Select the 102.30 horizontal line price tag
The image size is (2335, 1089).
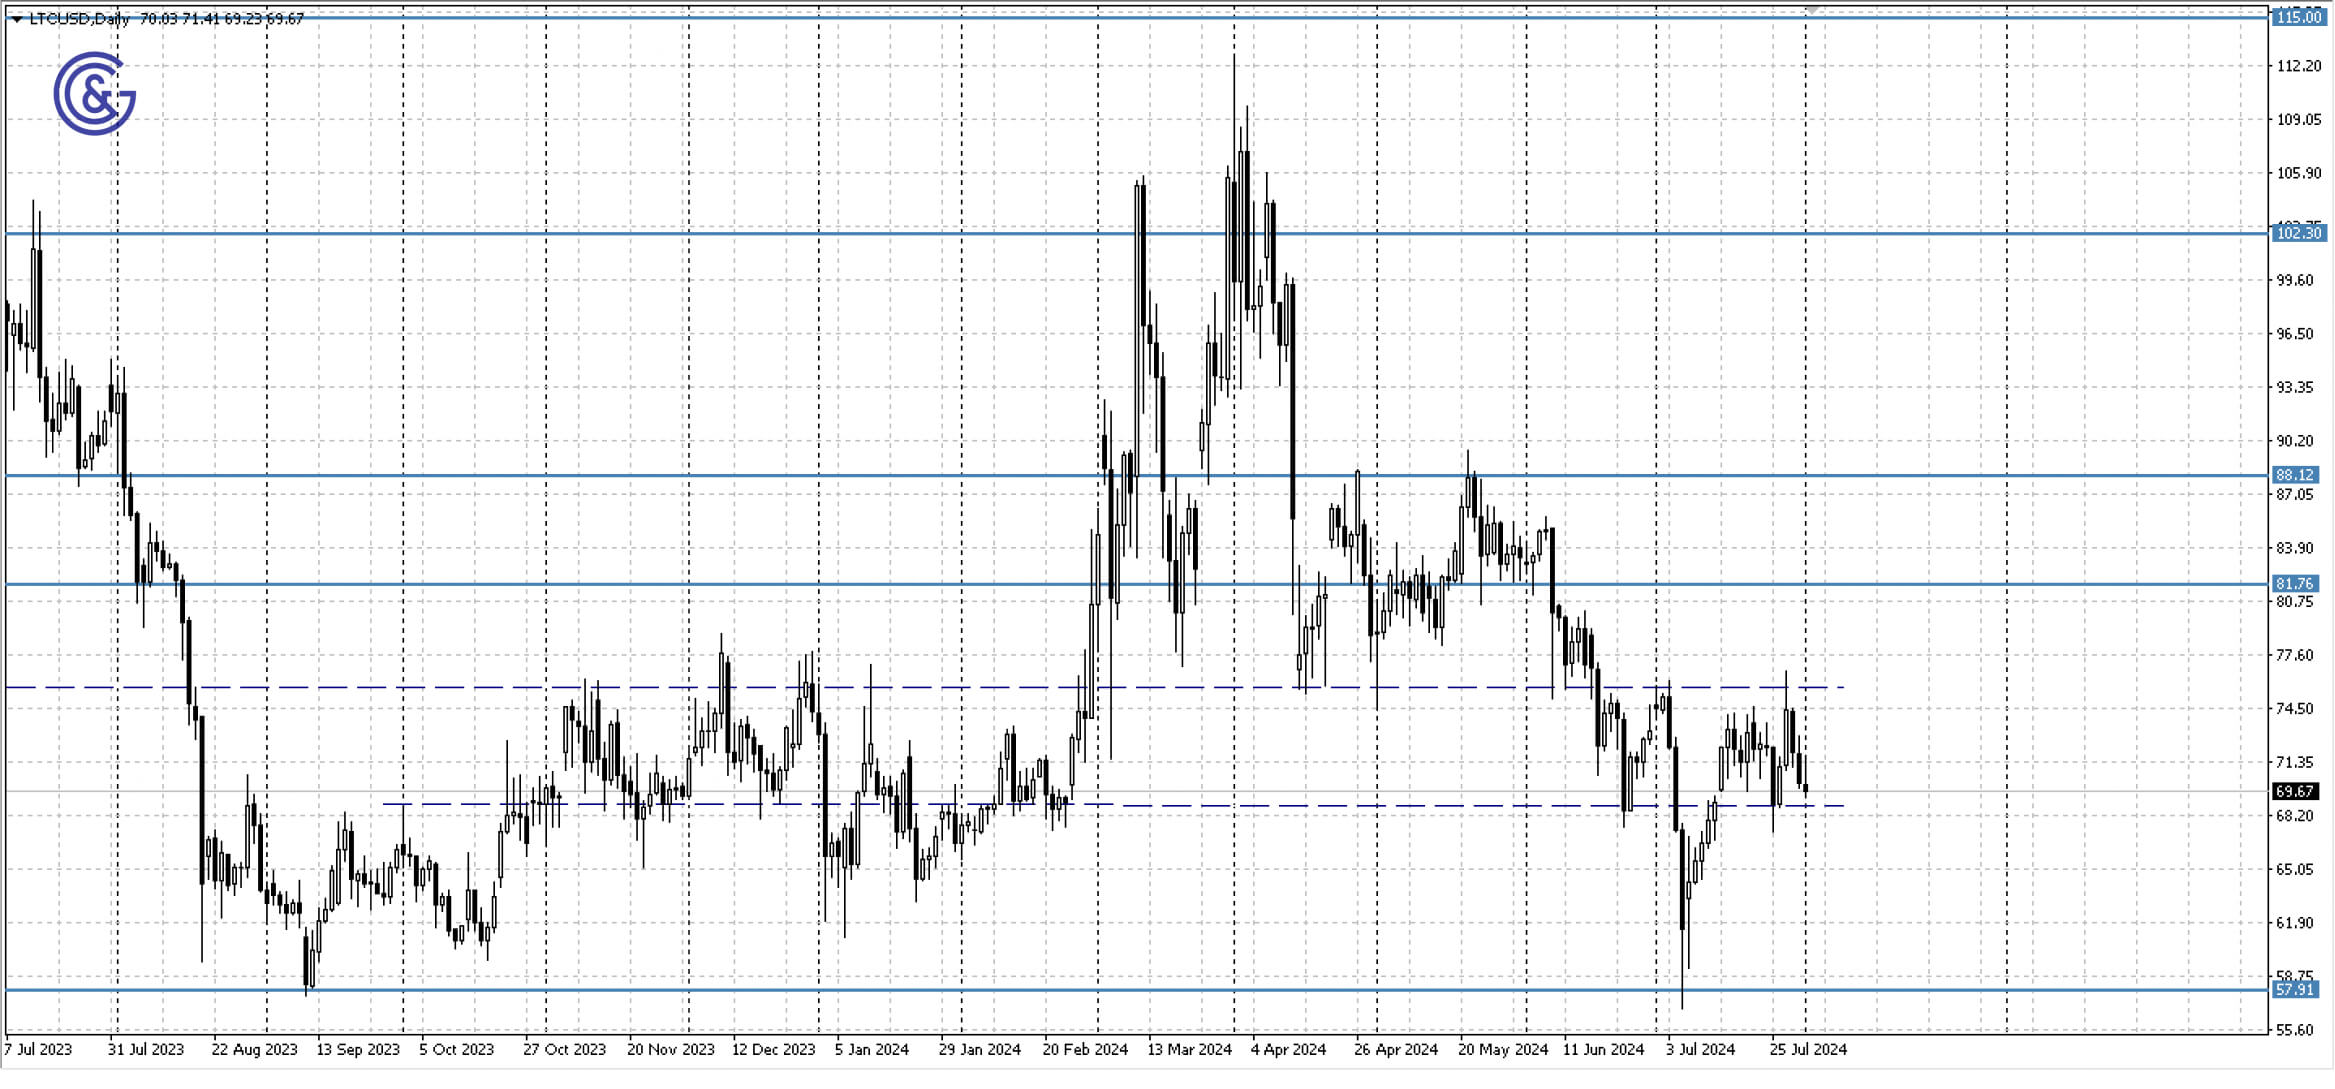click(2297, 233)
